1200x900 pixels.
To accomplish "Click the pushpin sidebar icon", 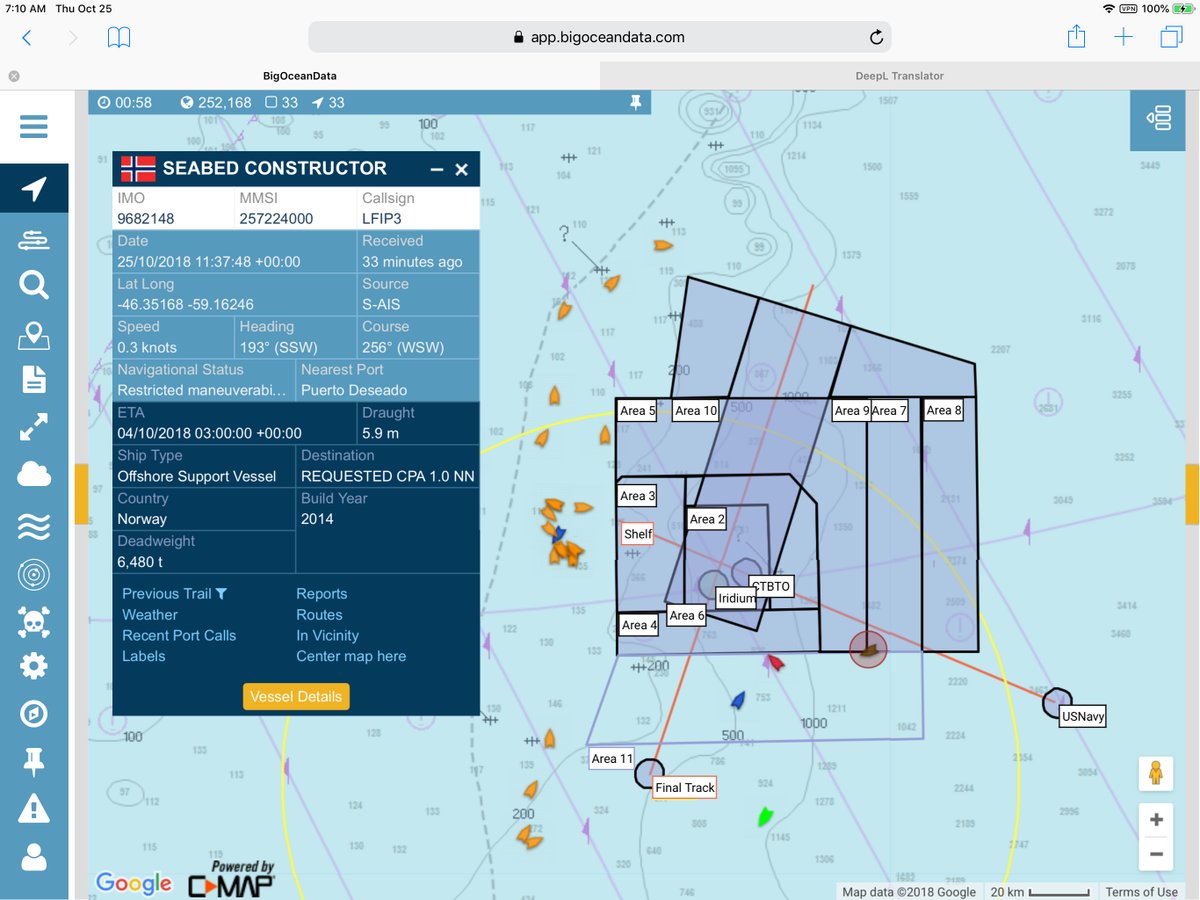I will pos(33,762).
